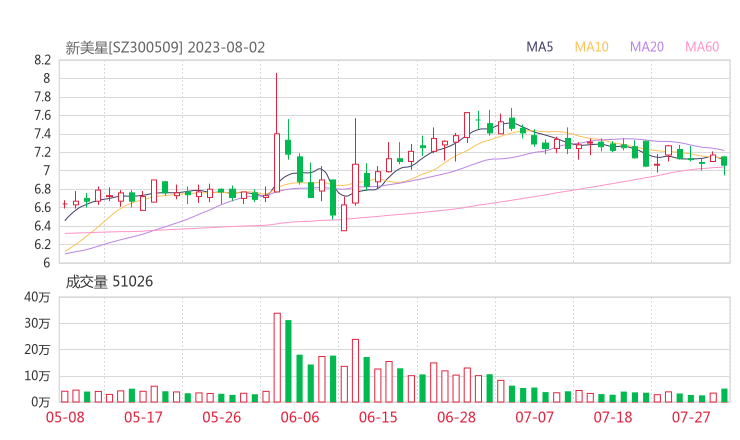740x440 pixels.
Task: Click the 07-27 date axis label
Action: coord(691,417)
